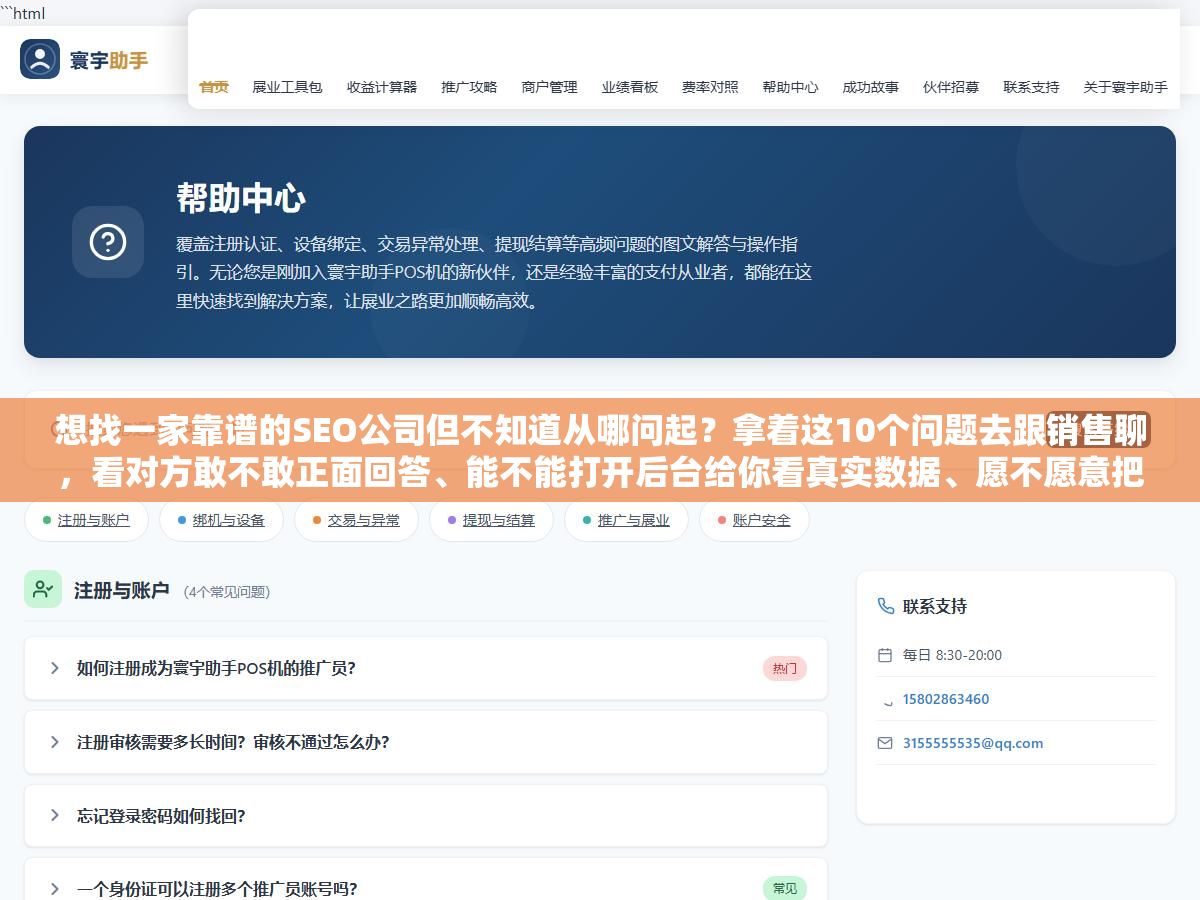Open the 费率对照 nav item
This screenshot has width=1200, height=900.
tap(710, 87)
